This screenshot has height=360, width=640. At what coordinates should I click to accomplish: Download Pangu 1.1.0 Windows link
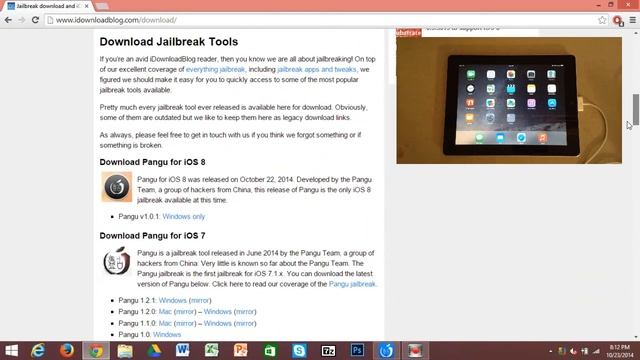pyautogui.click(x=218, y=323)
